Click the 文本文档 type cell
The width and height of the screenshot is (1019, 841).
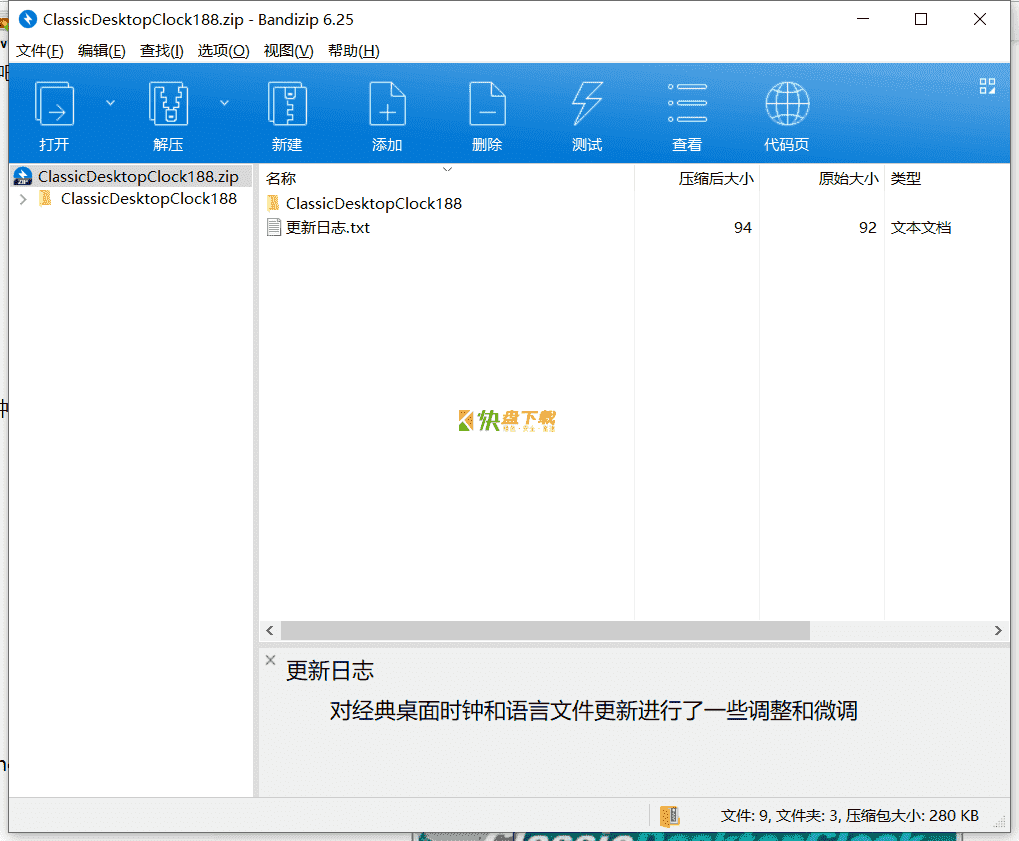[921, 227]
